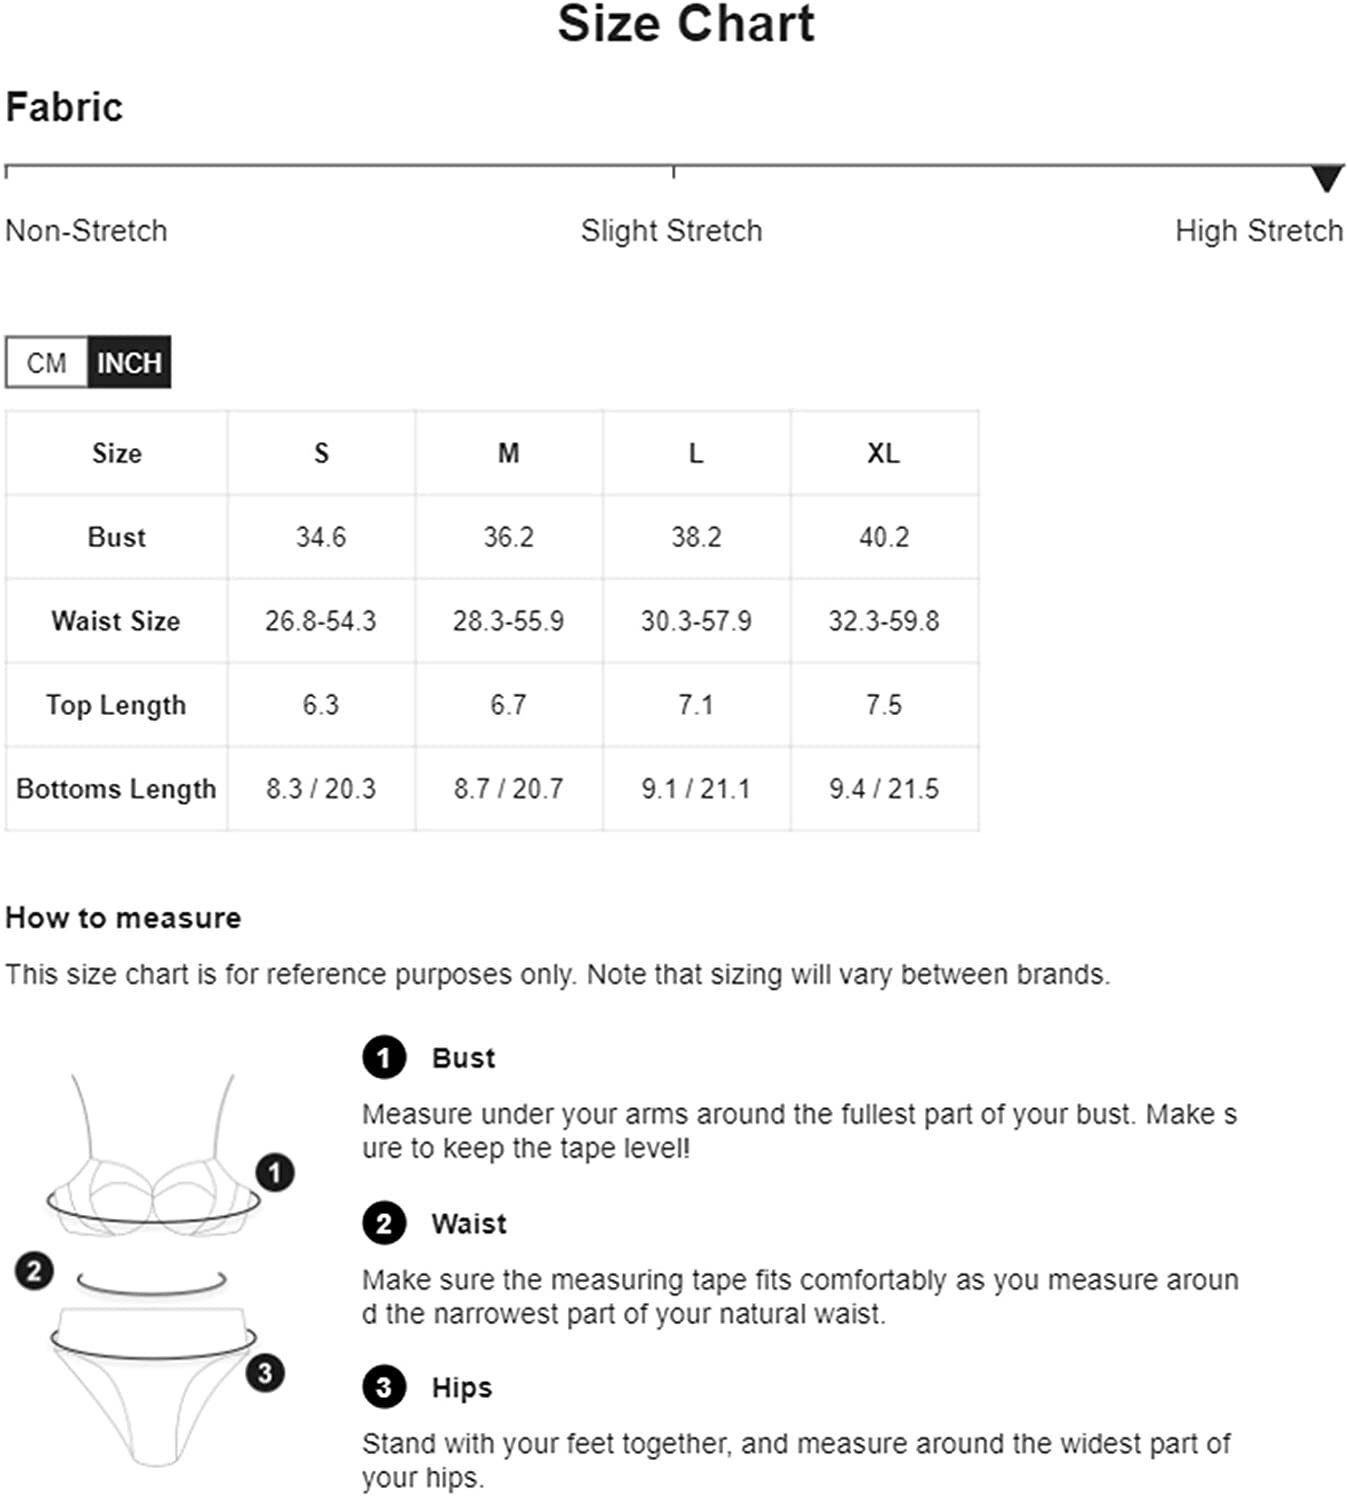Click the number 2 Waist heading icon
The height and width of the screenshot is (1500, 1348).
(x=384, y=1223)
